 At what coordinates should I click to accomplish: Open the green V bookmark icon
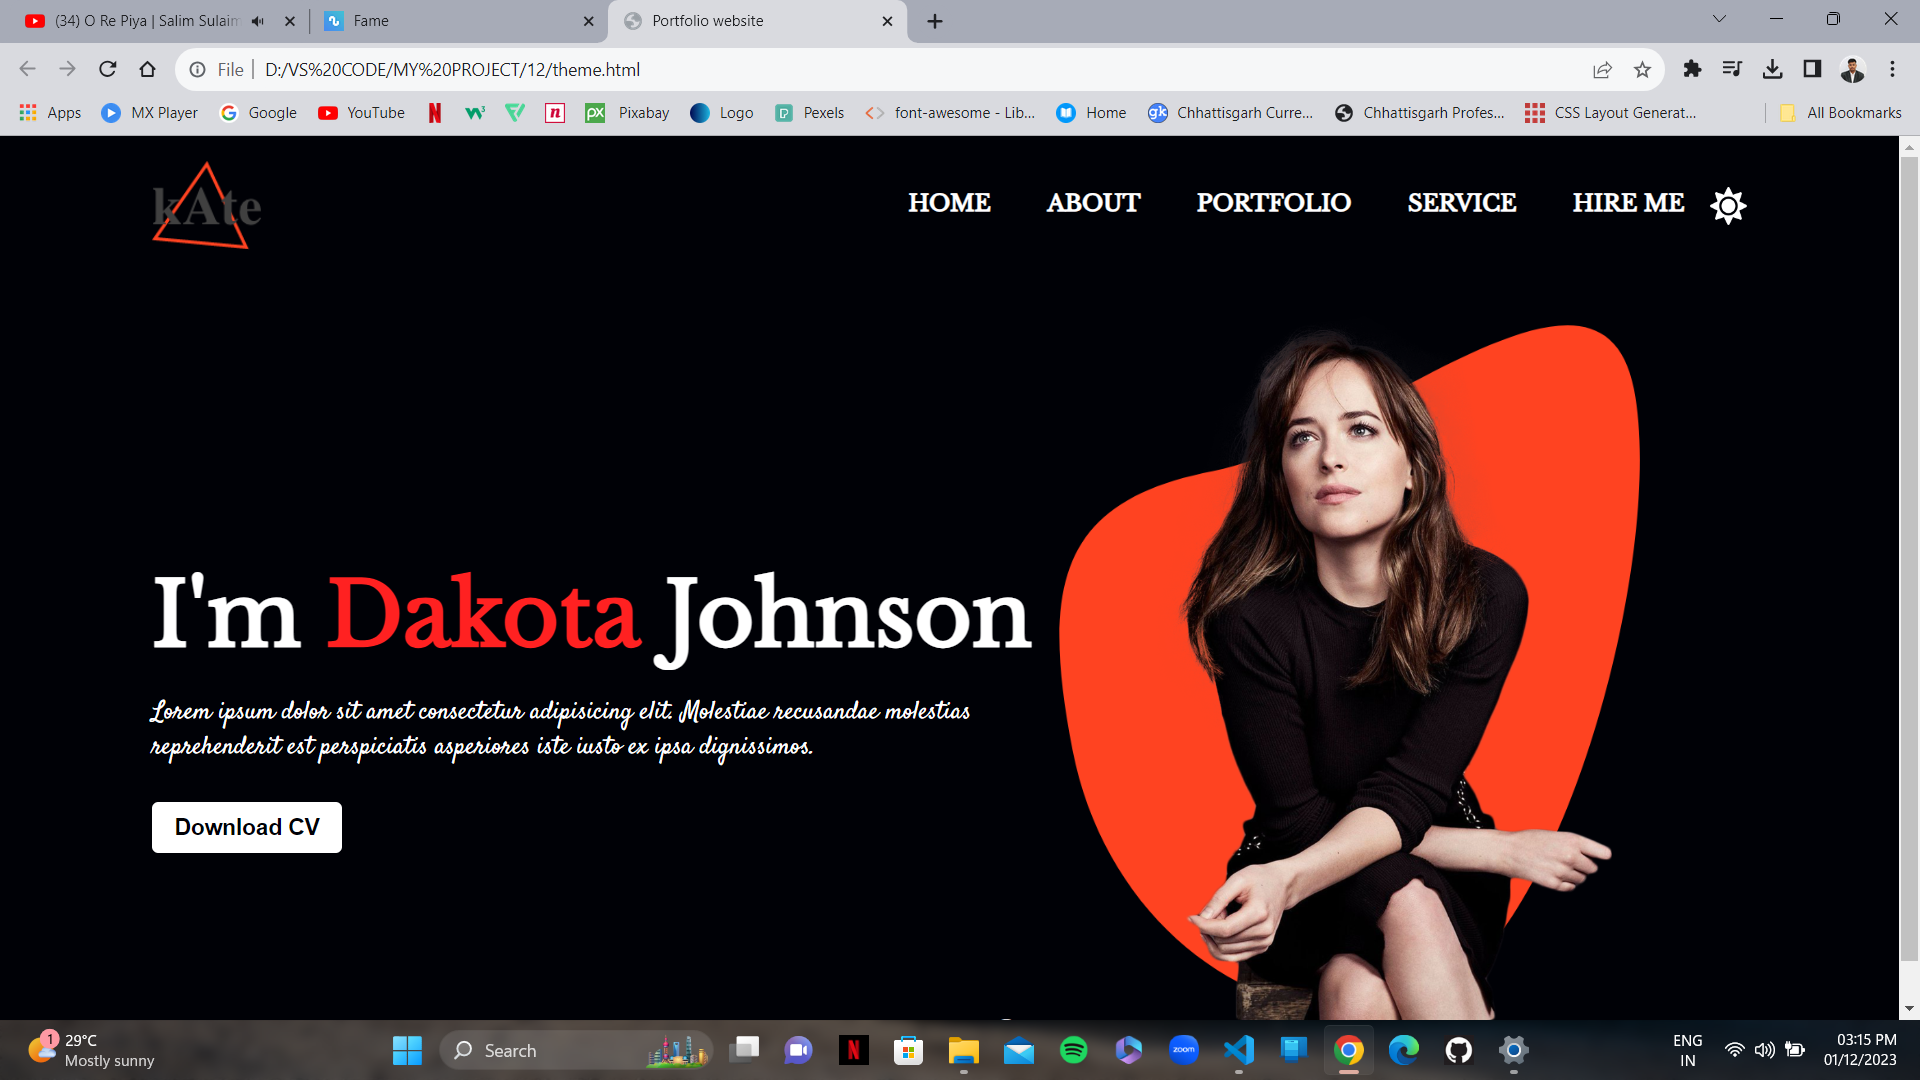(515, 113)
